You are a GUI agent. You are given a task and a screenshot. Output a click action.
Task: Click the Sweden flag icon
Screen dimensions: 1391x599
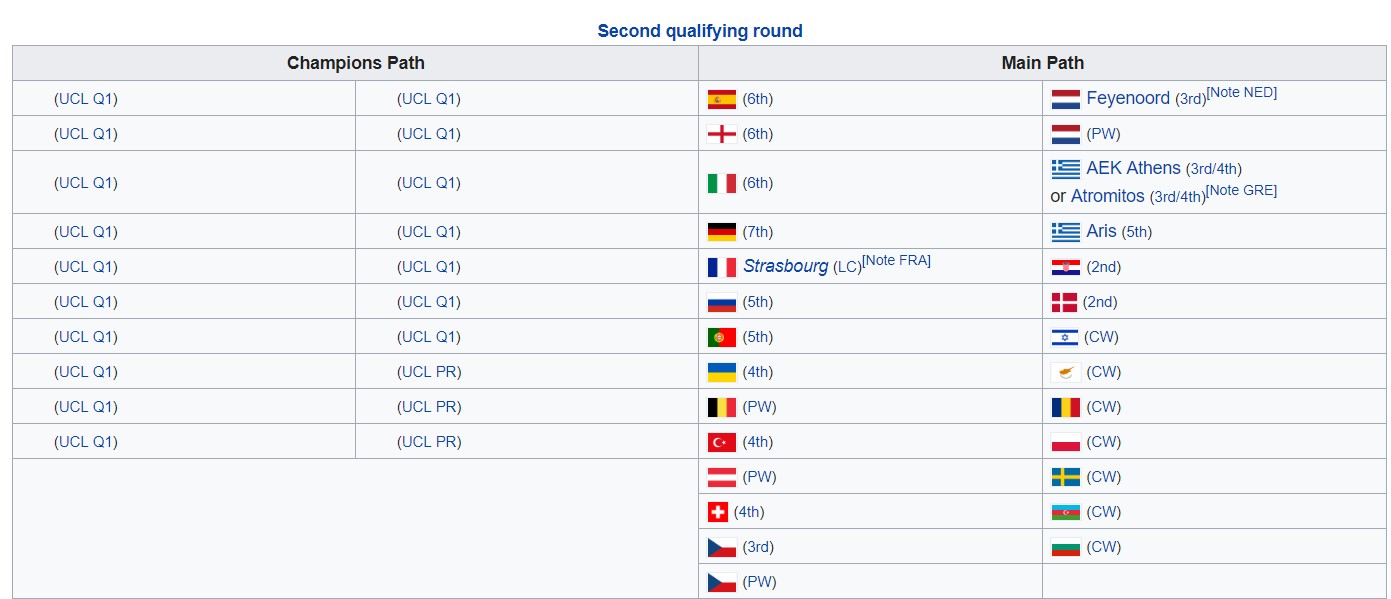[x=1065, y=477]
